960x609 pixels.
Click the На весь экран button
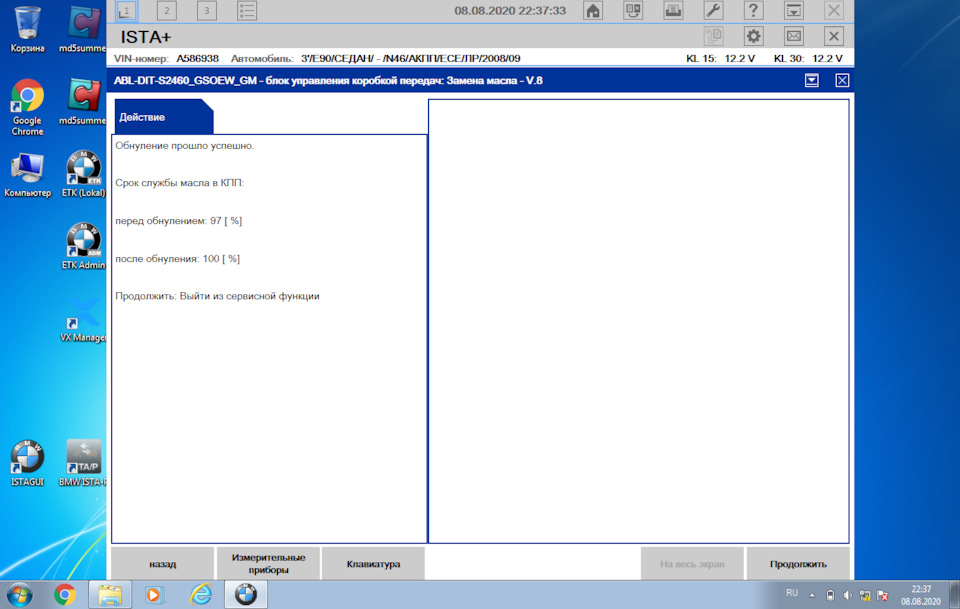pos(692,564)
